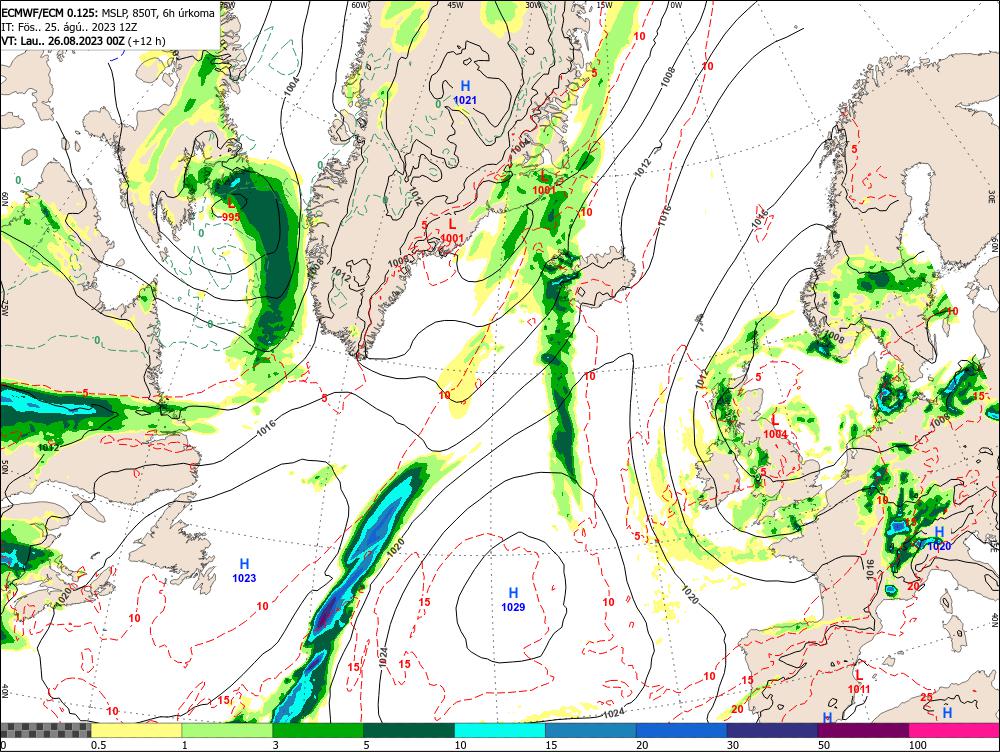1000x752 pixels.
Task: Click the '30W' longitude label at top
Action: coord(533,4)
